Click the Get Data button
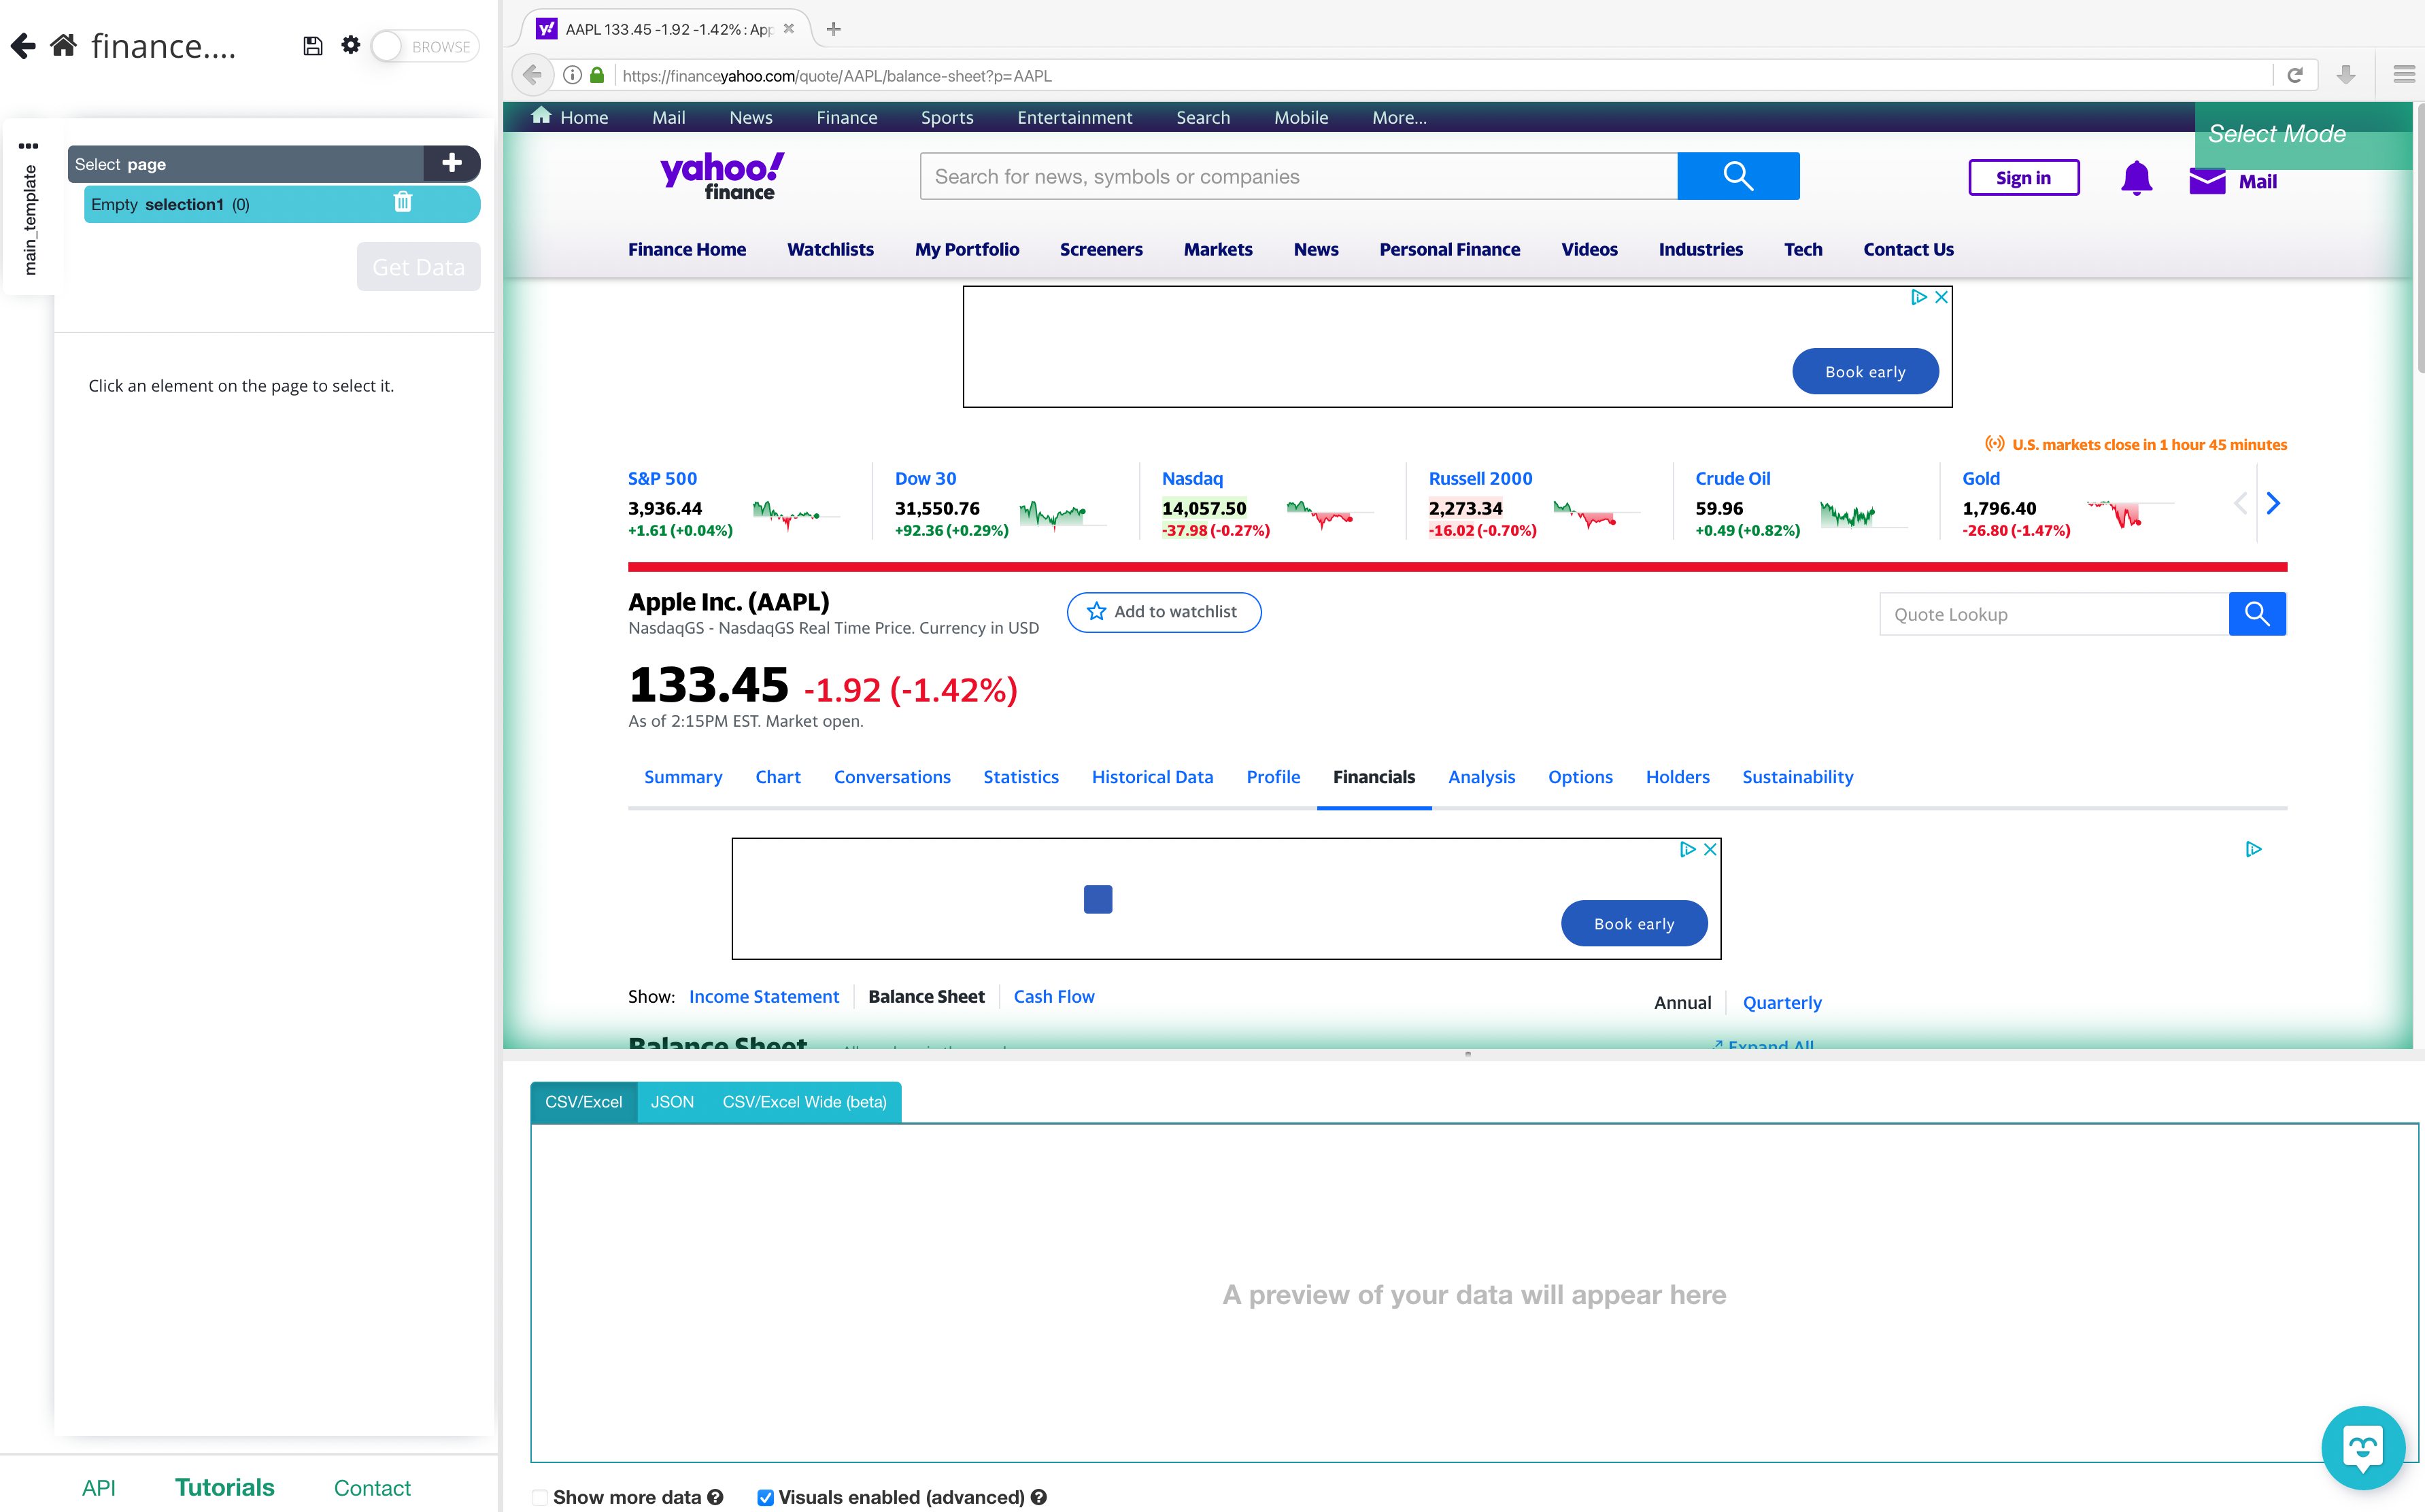The width and height of the screenshot is (2425, 1512). 418,267
